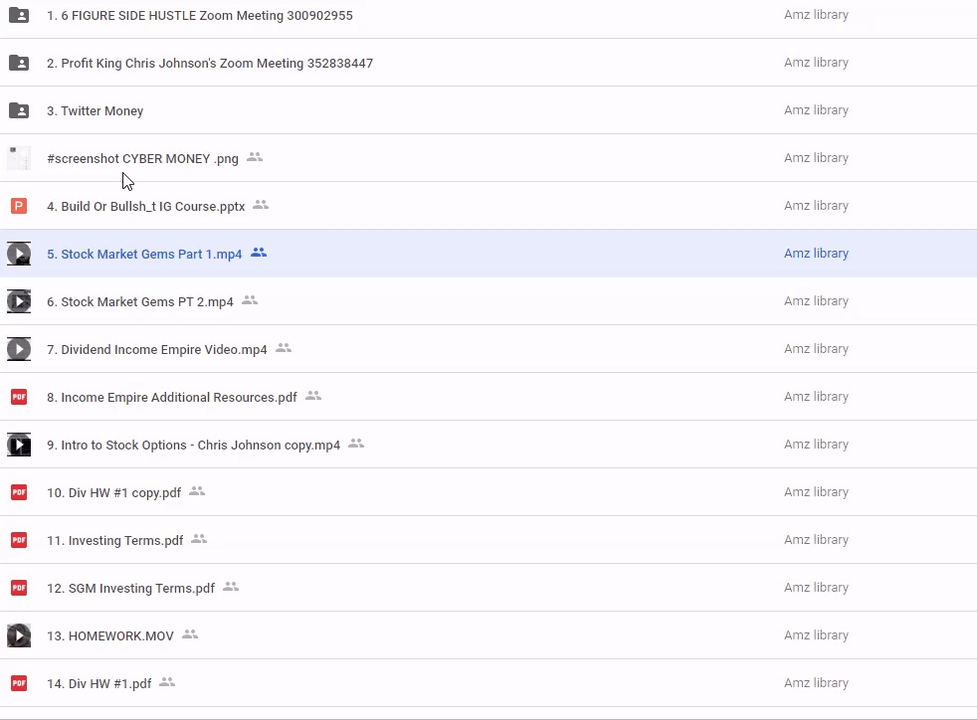Click the PDF icon for Div HW #1 copy
This screenshot has width=977, height=720.
[x=18, y=492]
